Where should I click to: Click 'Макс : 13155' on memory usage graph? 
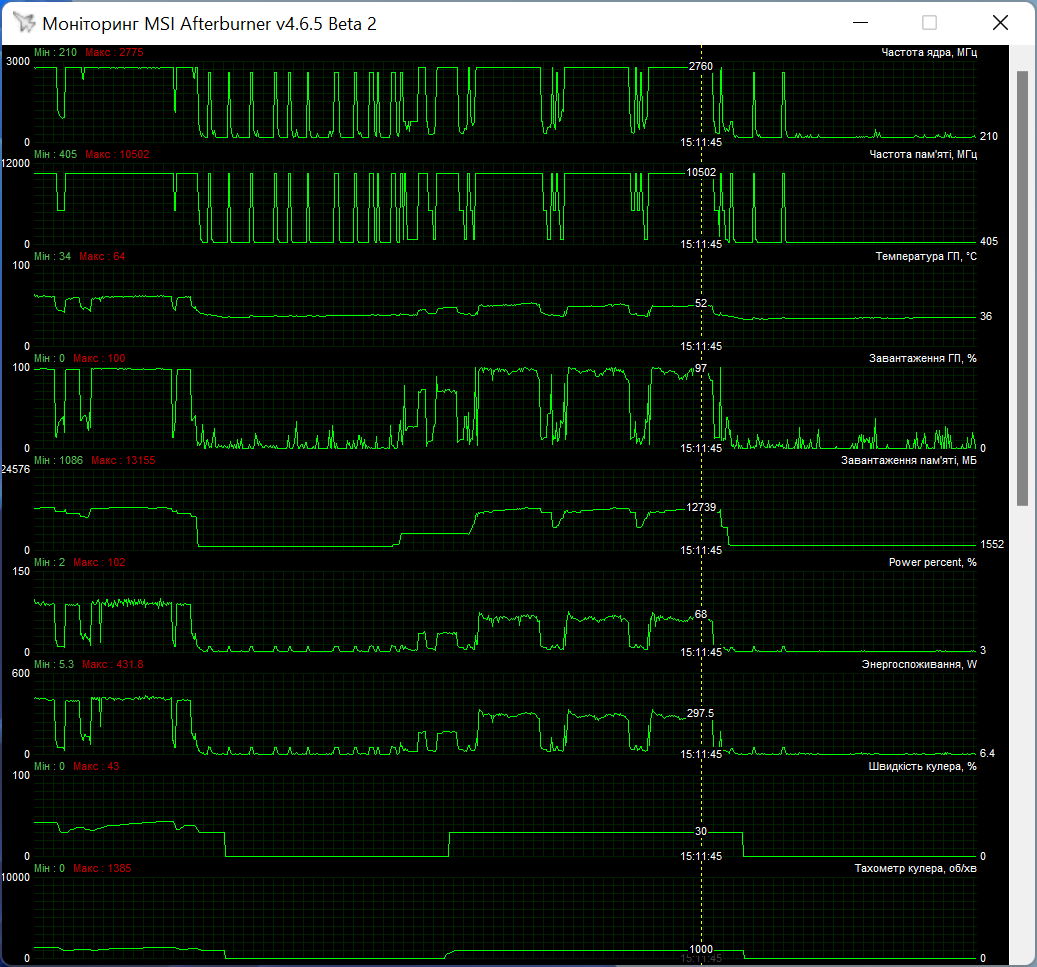click(123, 460)
